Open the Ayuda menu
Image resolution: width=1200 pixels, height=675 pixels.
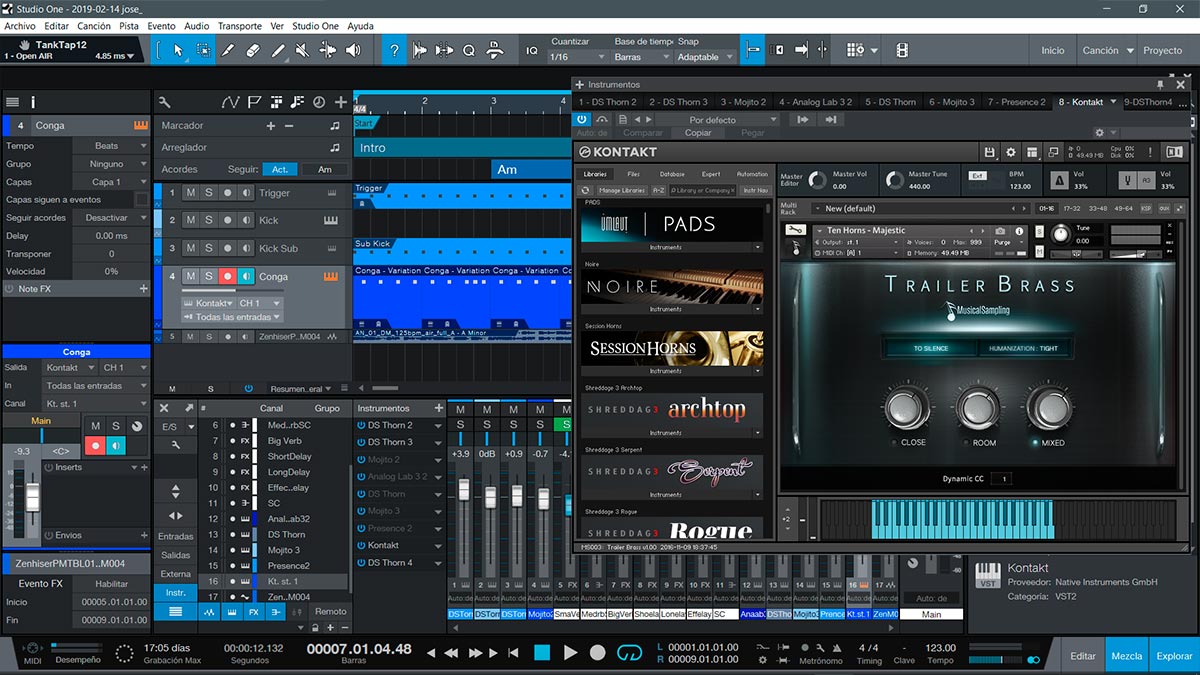tap(360, 26)
